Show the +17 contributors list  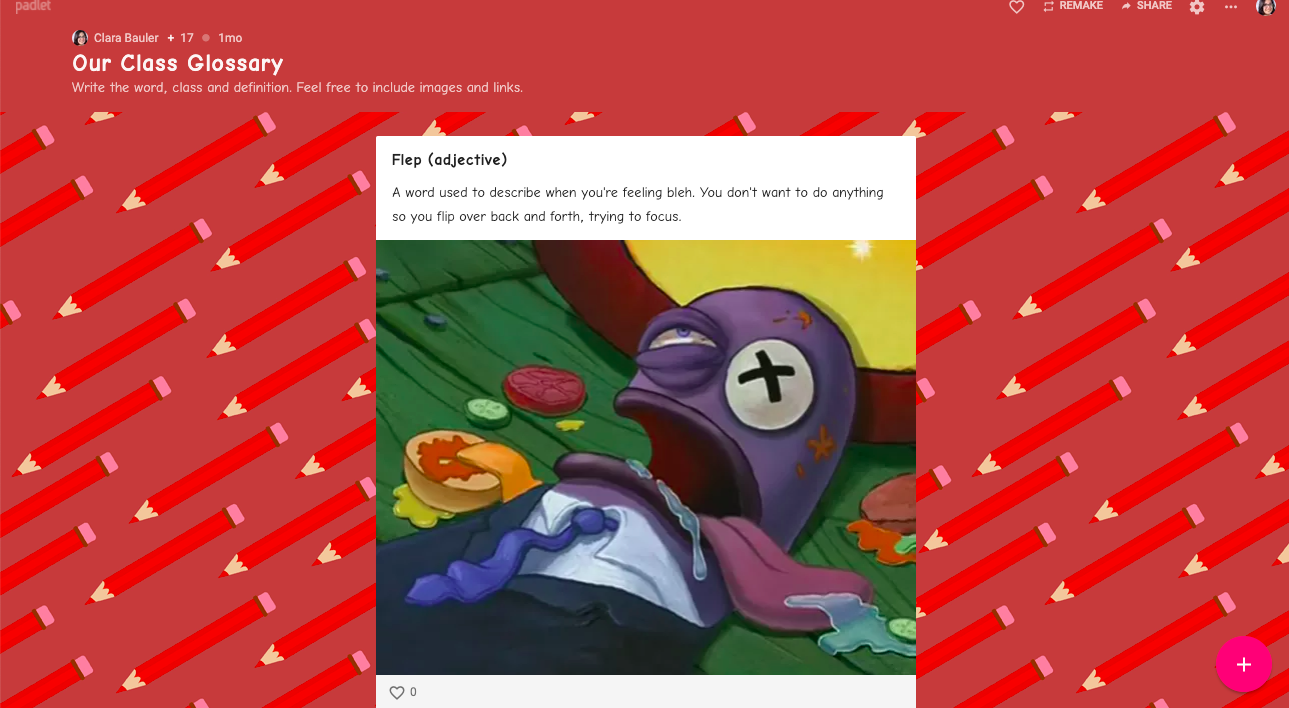point(181,38)
